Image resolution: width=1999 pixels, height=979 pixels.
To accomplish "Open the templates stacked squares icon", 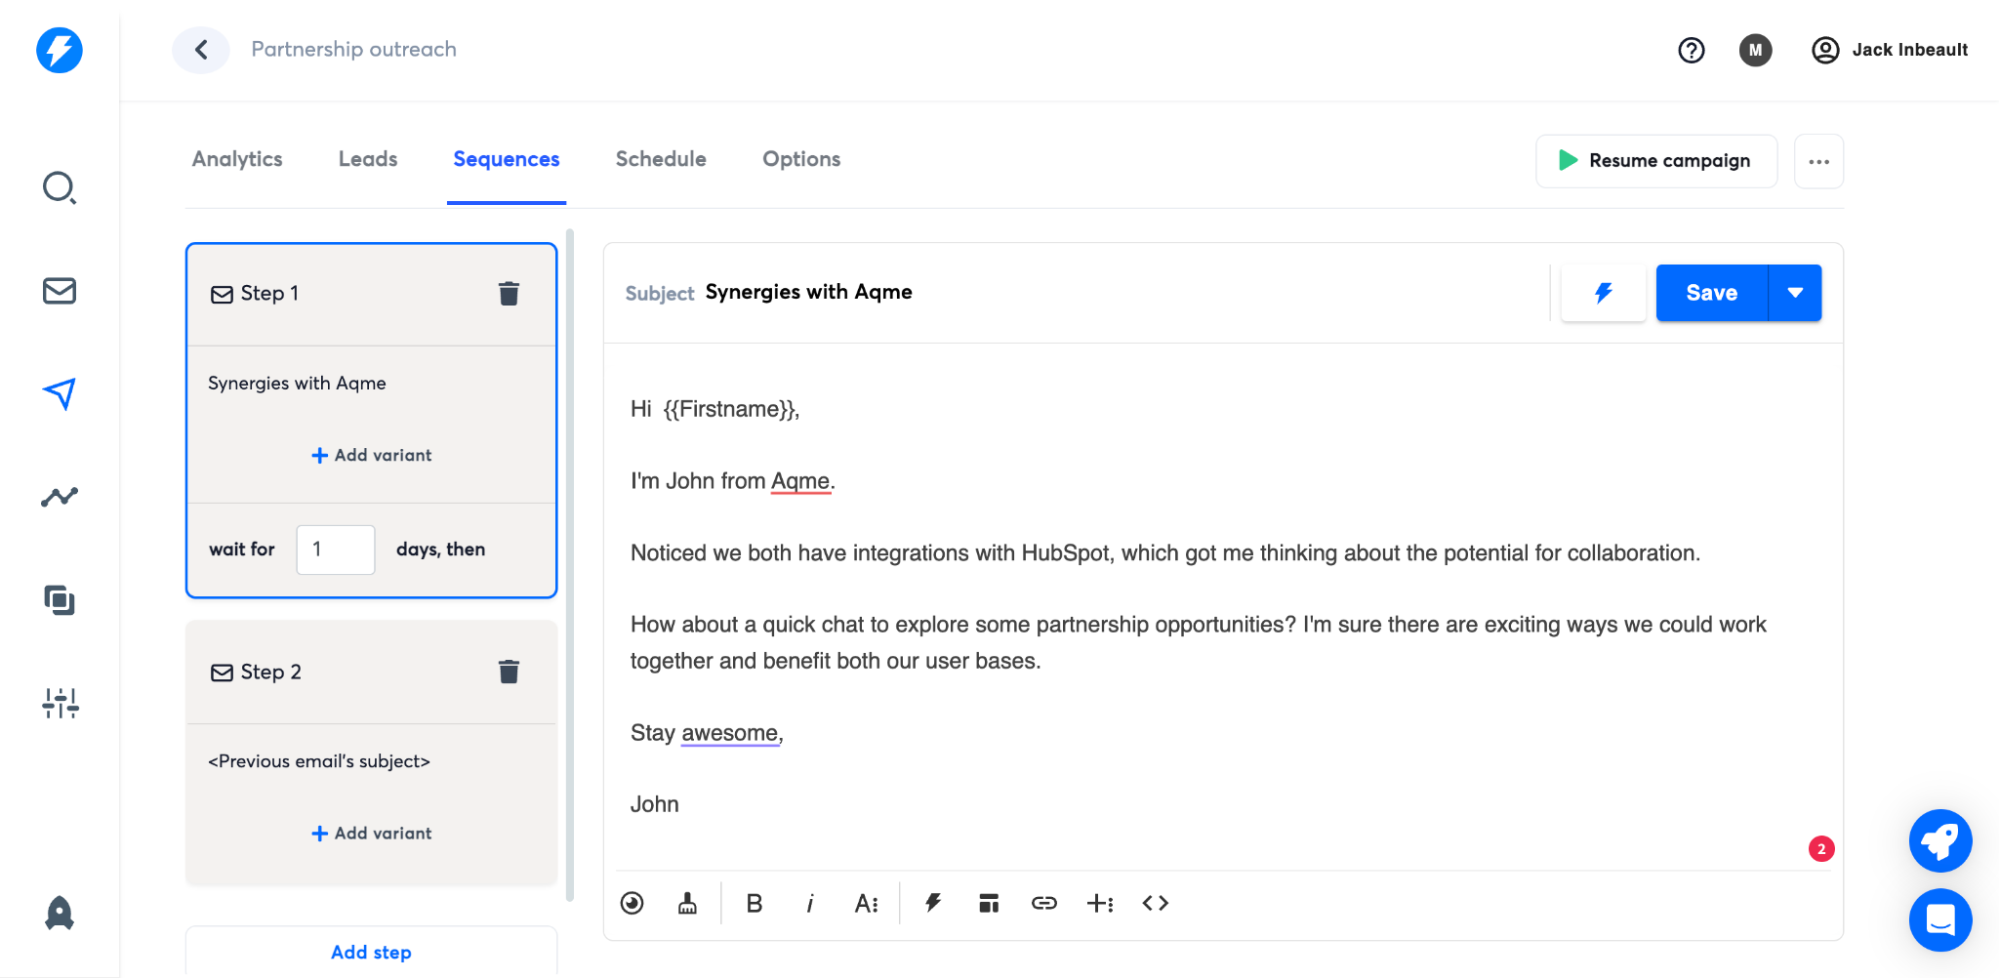I will coord(59,600).
